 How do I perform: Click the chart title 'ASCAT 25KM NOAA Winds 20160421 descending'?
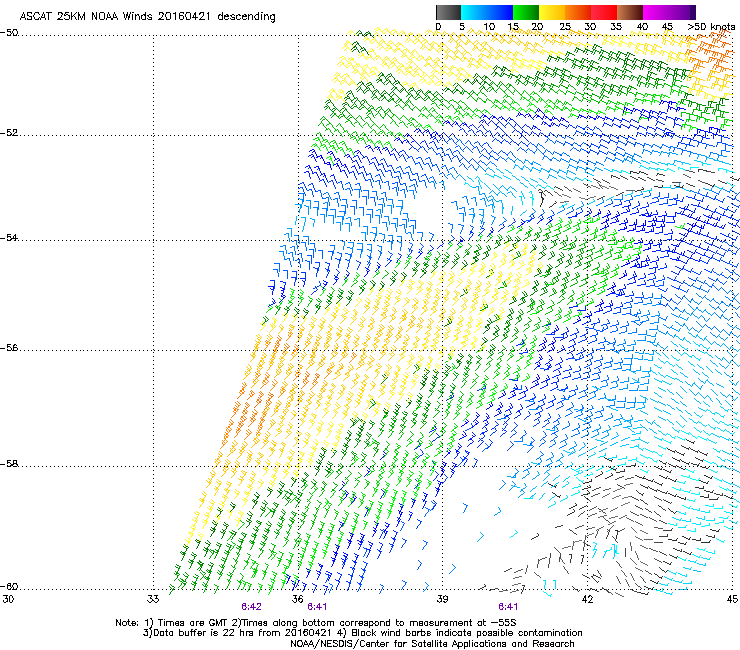click(x=147, y=16)
